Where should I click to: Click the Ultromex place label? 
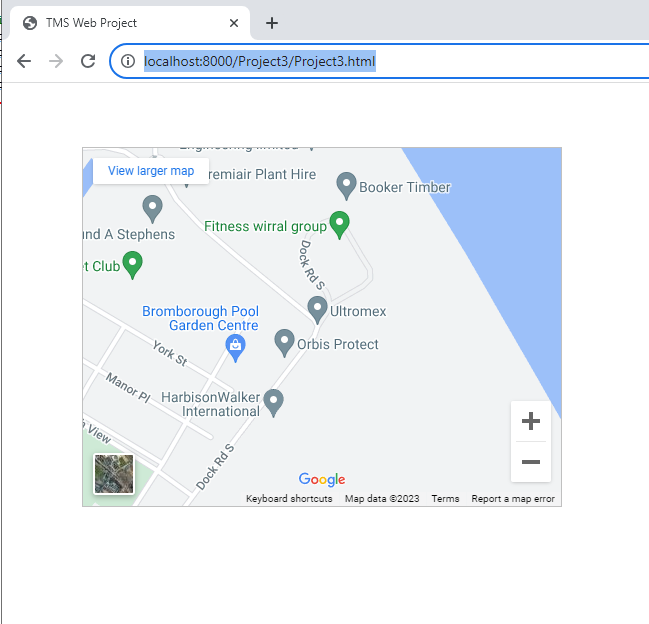(358, 311)
